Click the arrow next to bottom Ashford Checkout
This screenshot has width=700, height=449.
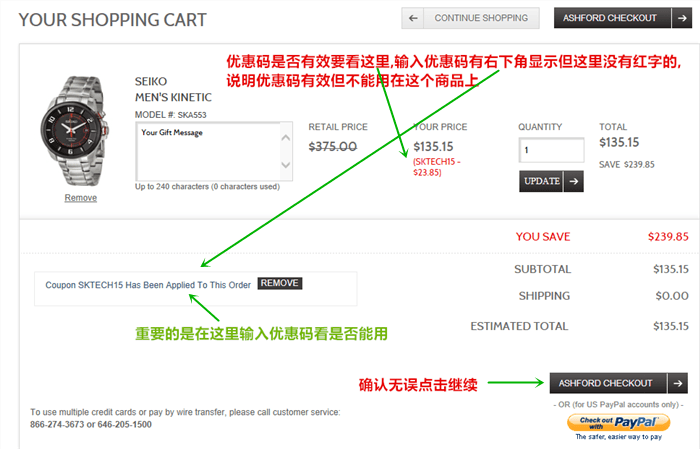tap(678, 383)
